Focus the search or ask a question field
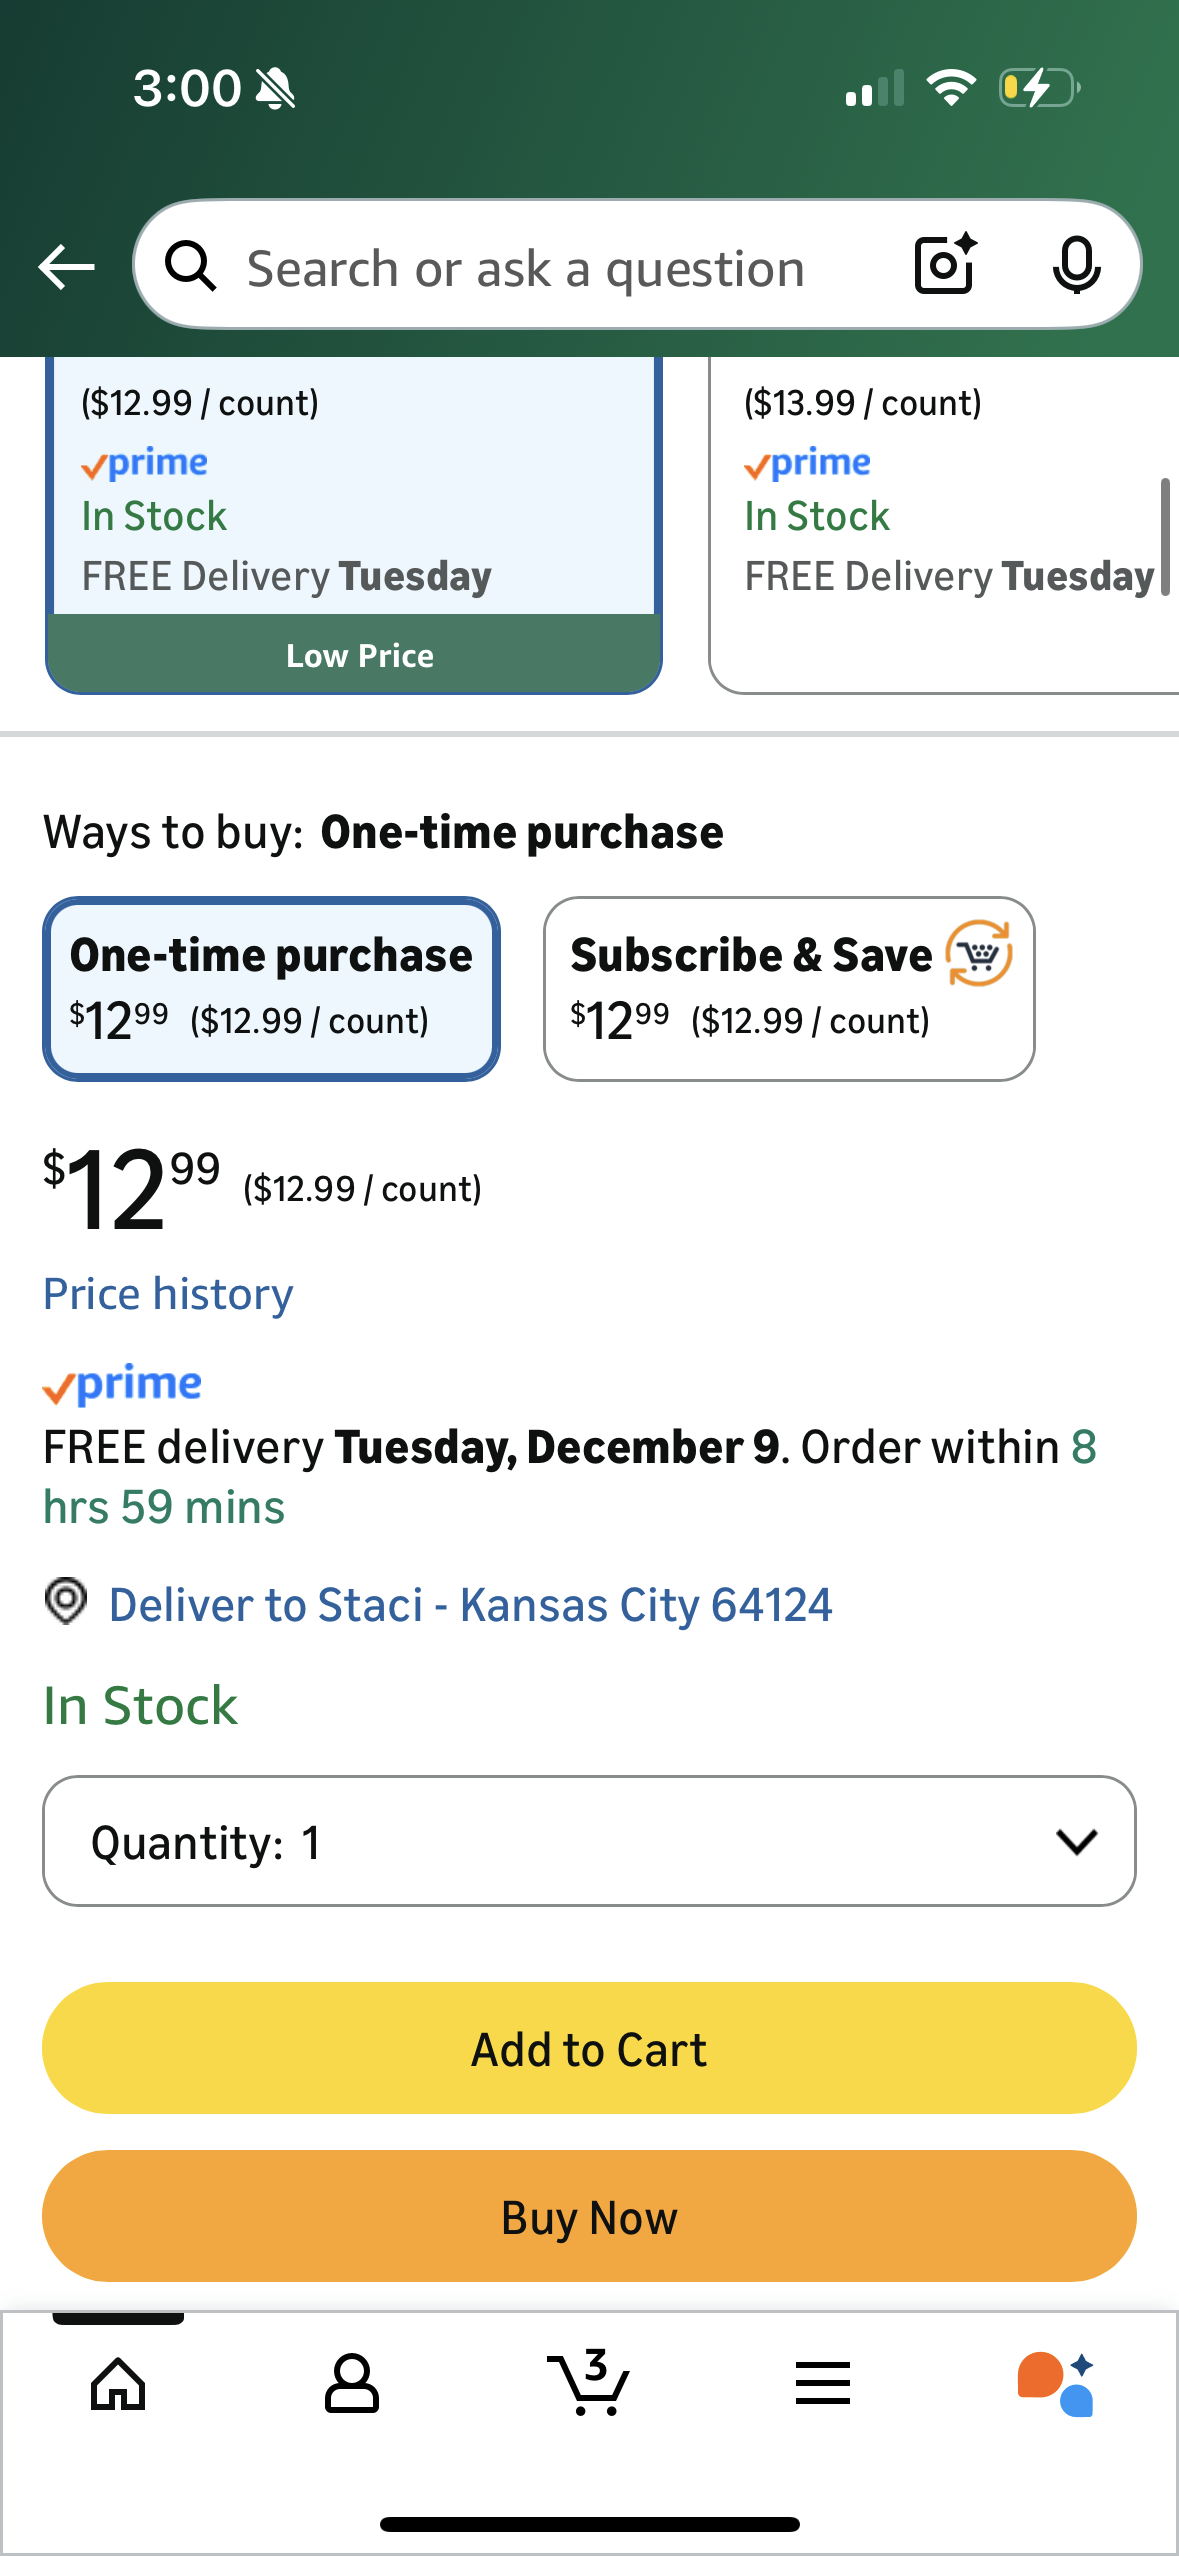1179x2556 pixels. (526, 268)
